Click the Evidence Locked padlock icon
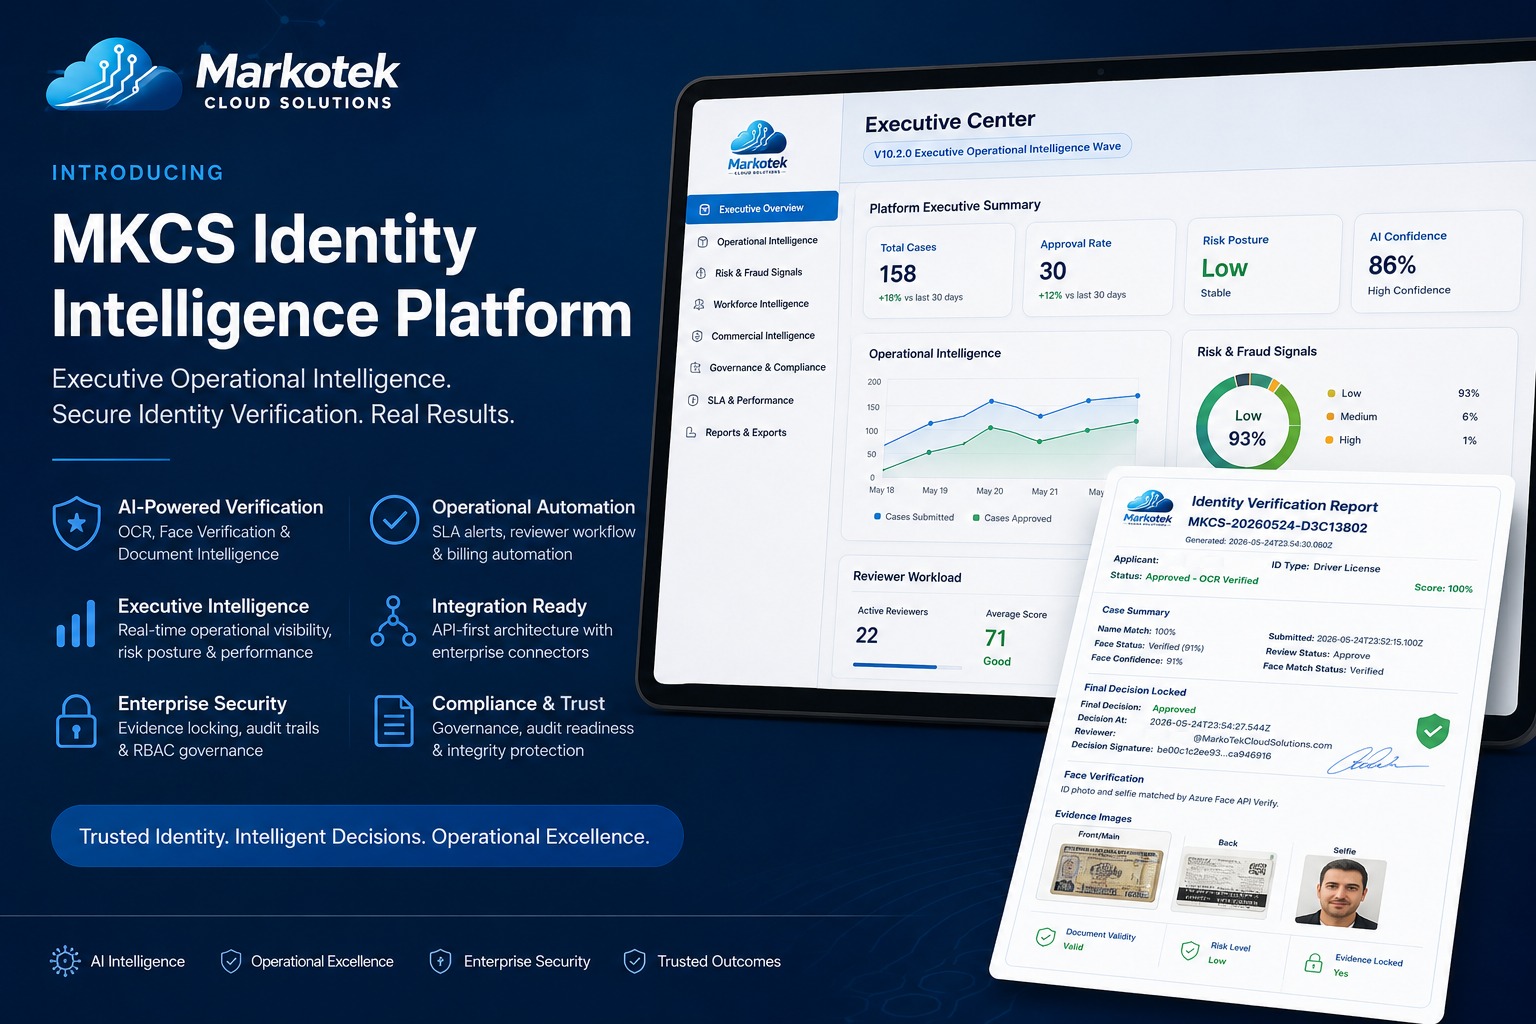 [1313, 963]
